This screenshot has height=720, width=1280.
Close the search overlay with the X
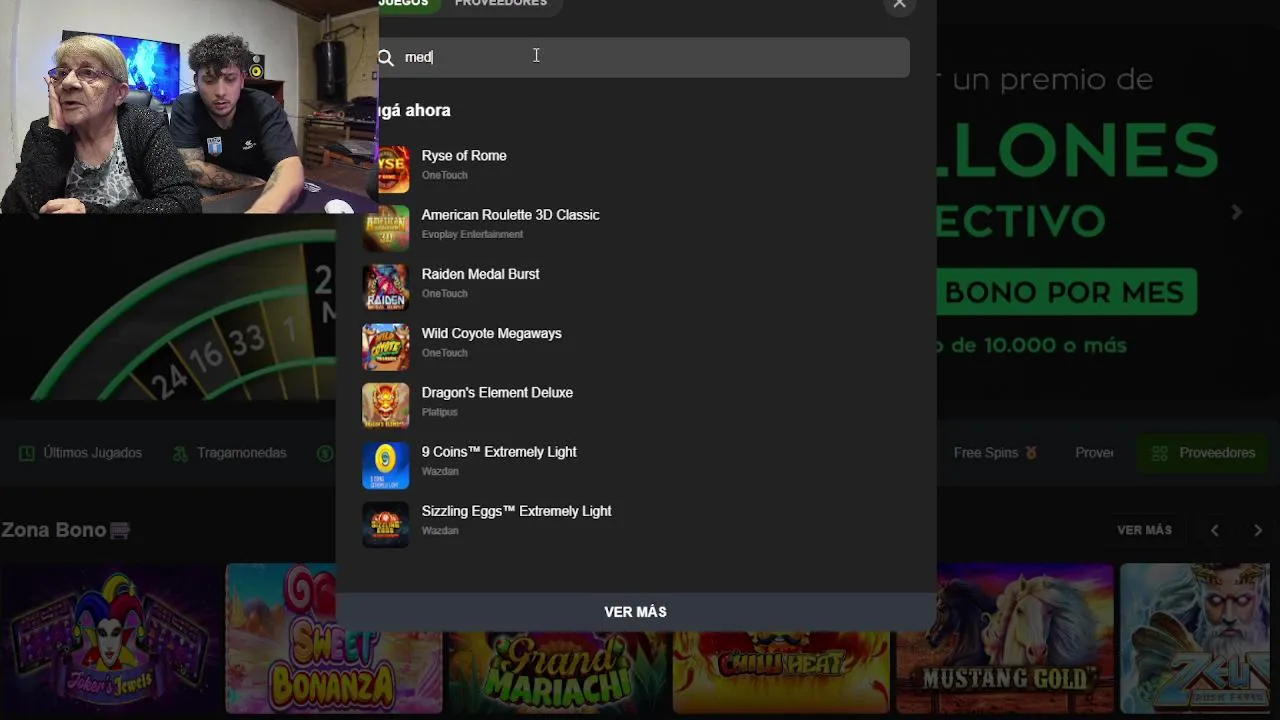click(899, 4)
